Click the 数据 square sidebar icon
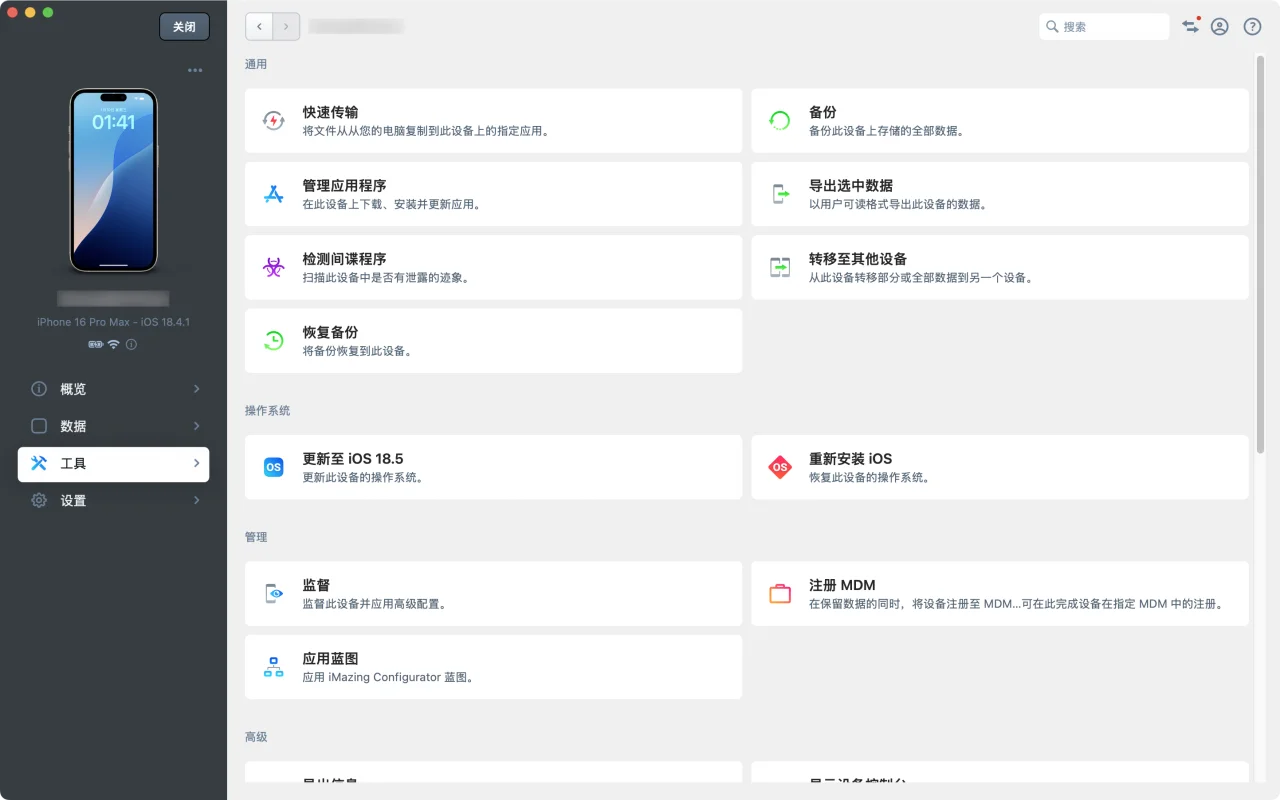The height and width of the screenshot is (800, 1280). coord(39,426)
